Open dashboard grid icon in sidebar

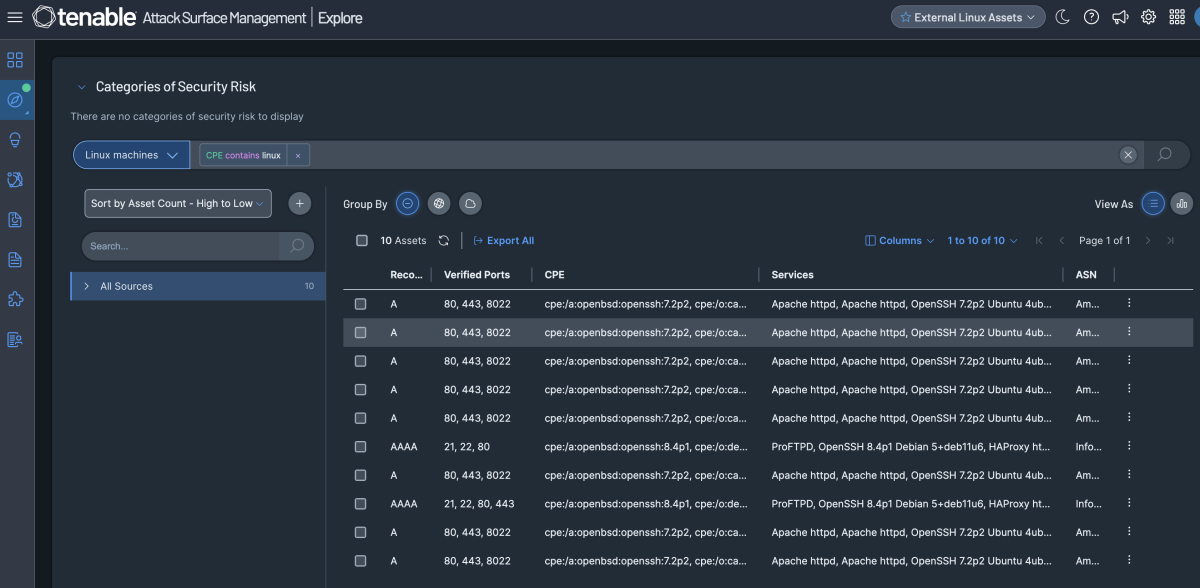pyautogui.click(x=15, y=61)
